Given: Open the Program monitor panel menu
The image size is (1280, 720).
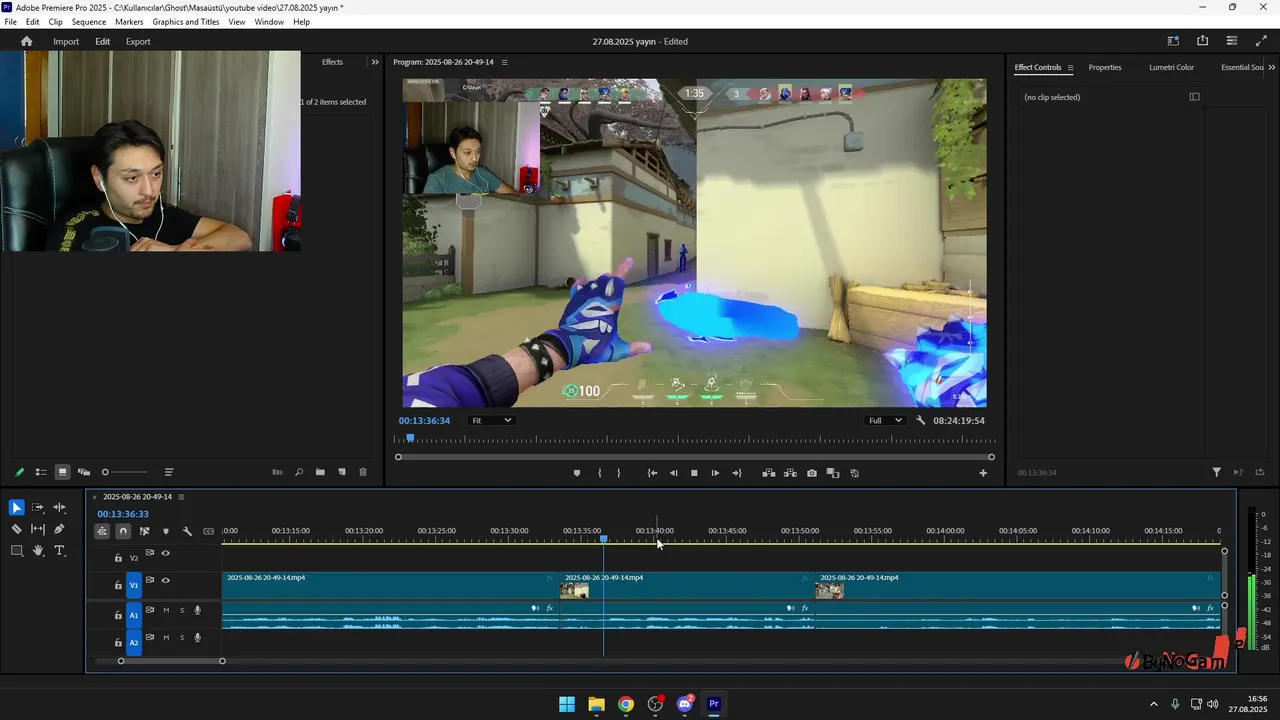Looking at the screenshot, I should coord(504,62).
